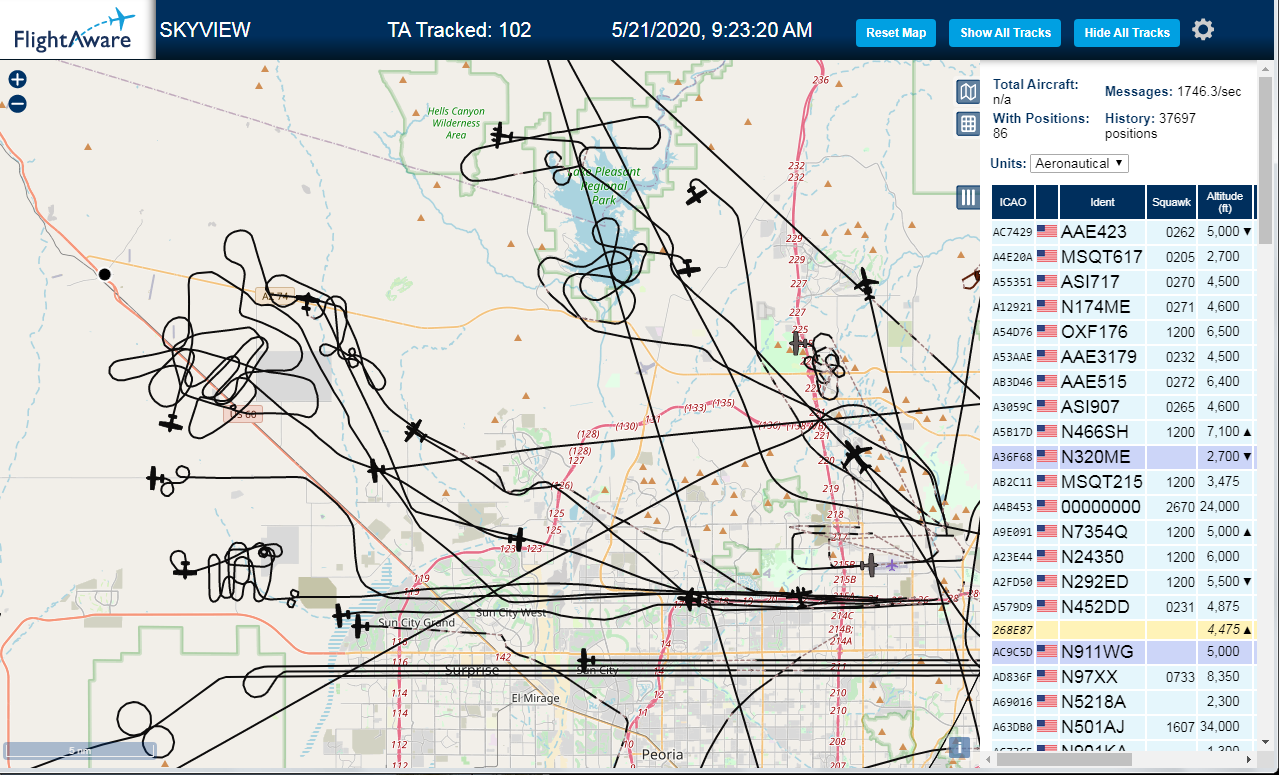The width and height of the screenshot is (1279, 775).
Task: Select the ASI907 aircraft row
Action: (1123, 407)
